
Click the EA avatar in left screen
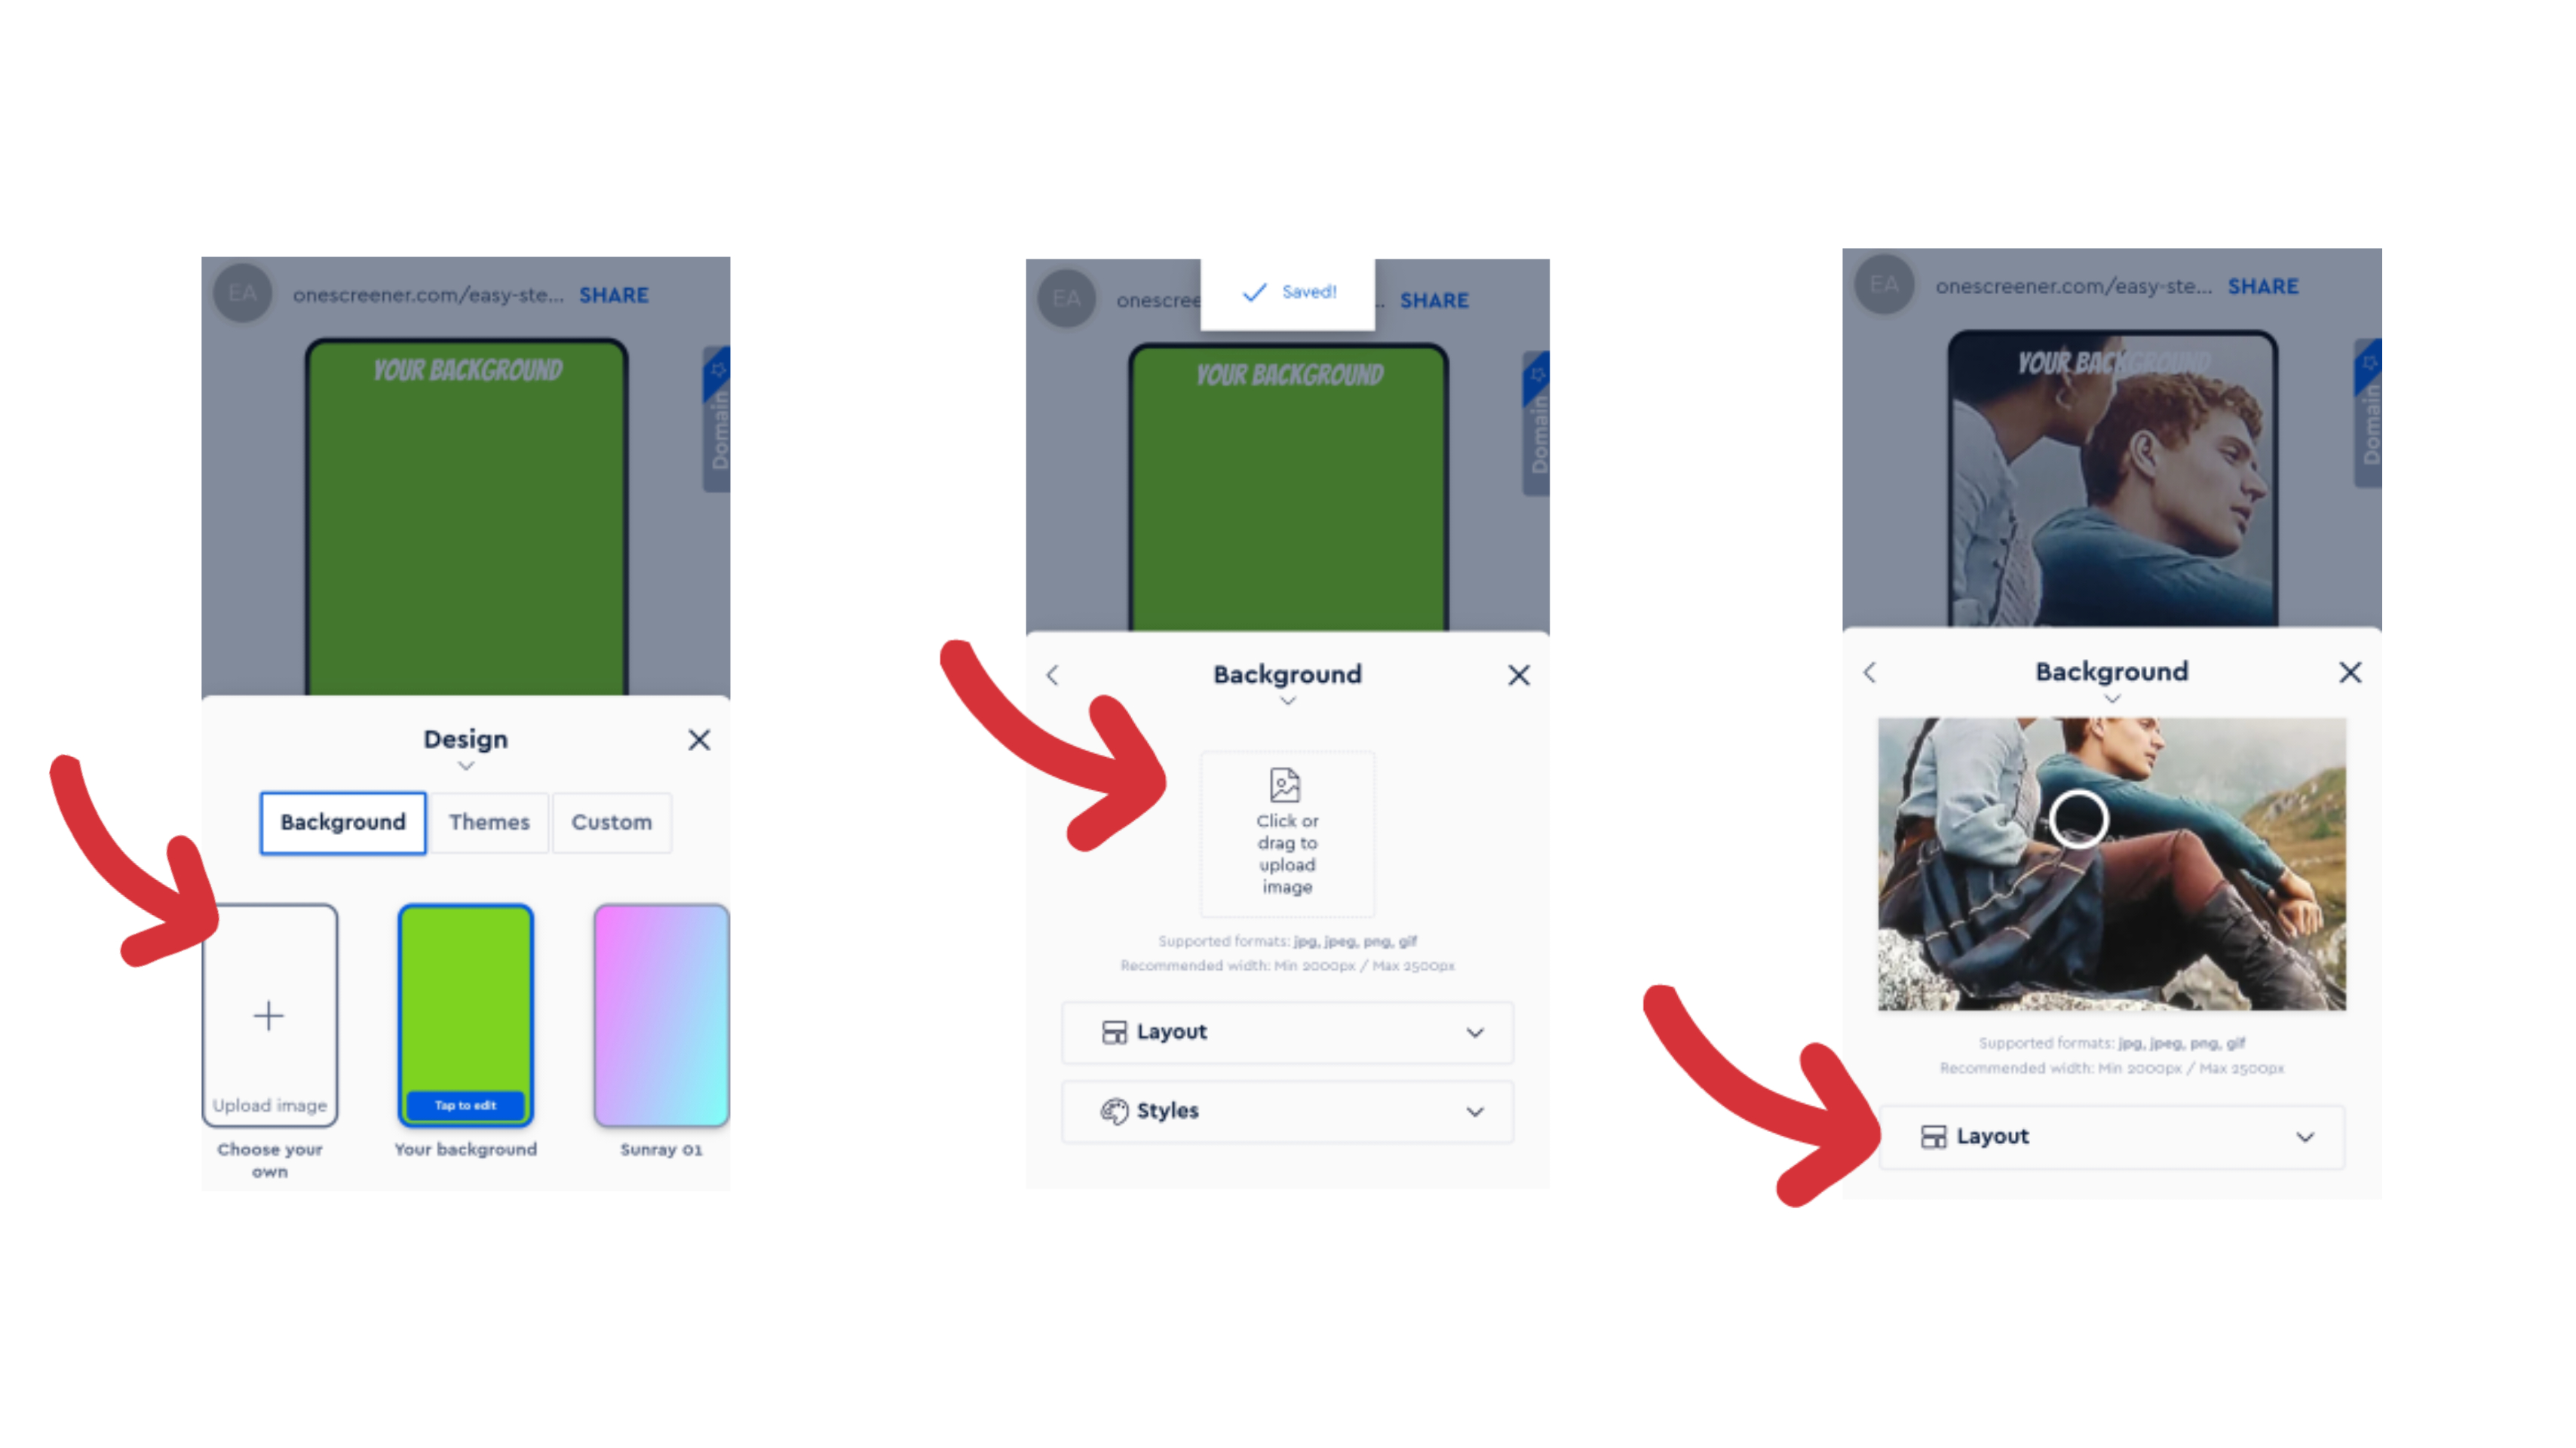tap(243, 293)
